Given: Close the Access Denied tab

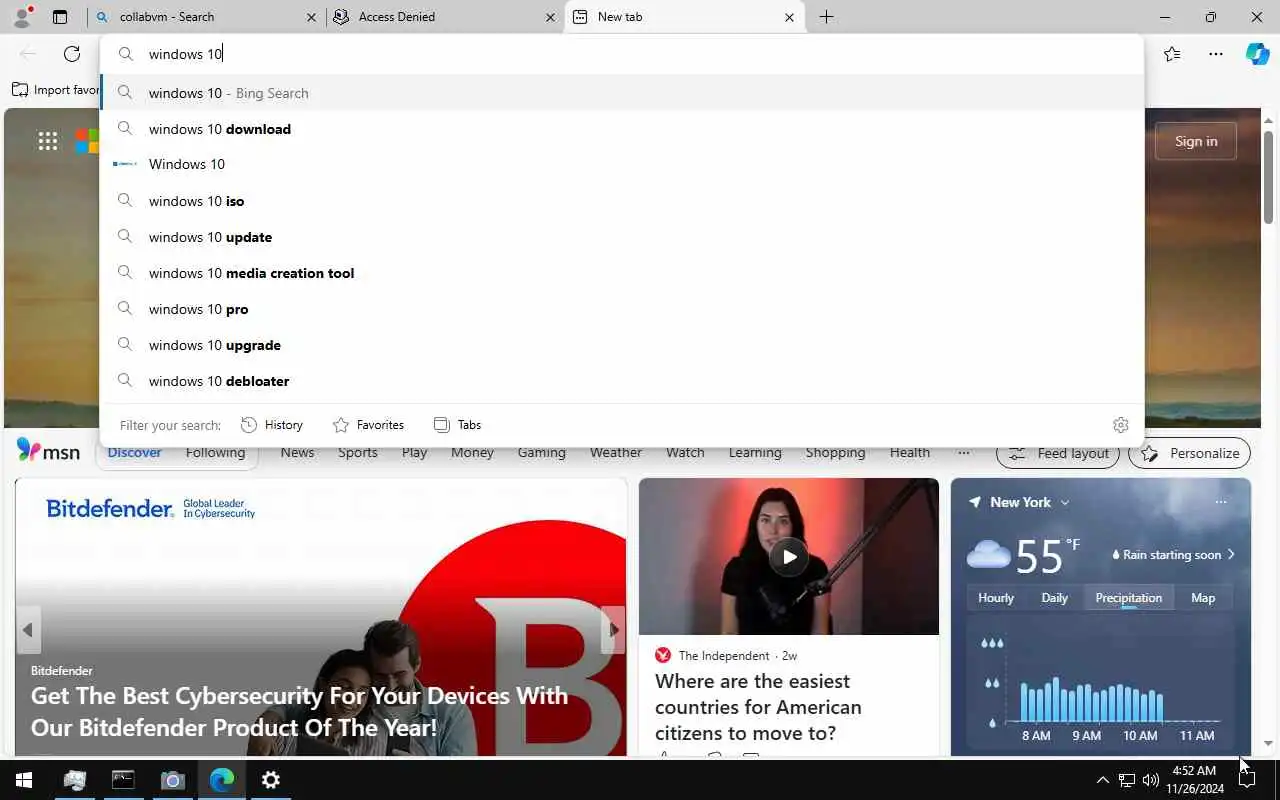Looking at the screenshot, I should tap(550, 17).
